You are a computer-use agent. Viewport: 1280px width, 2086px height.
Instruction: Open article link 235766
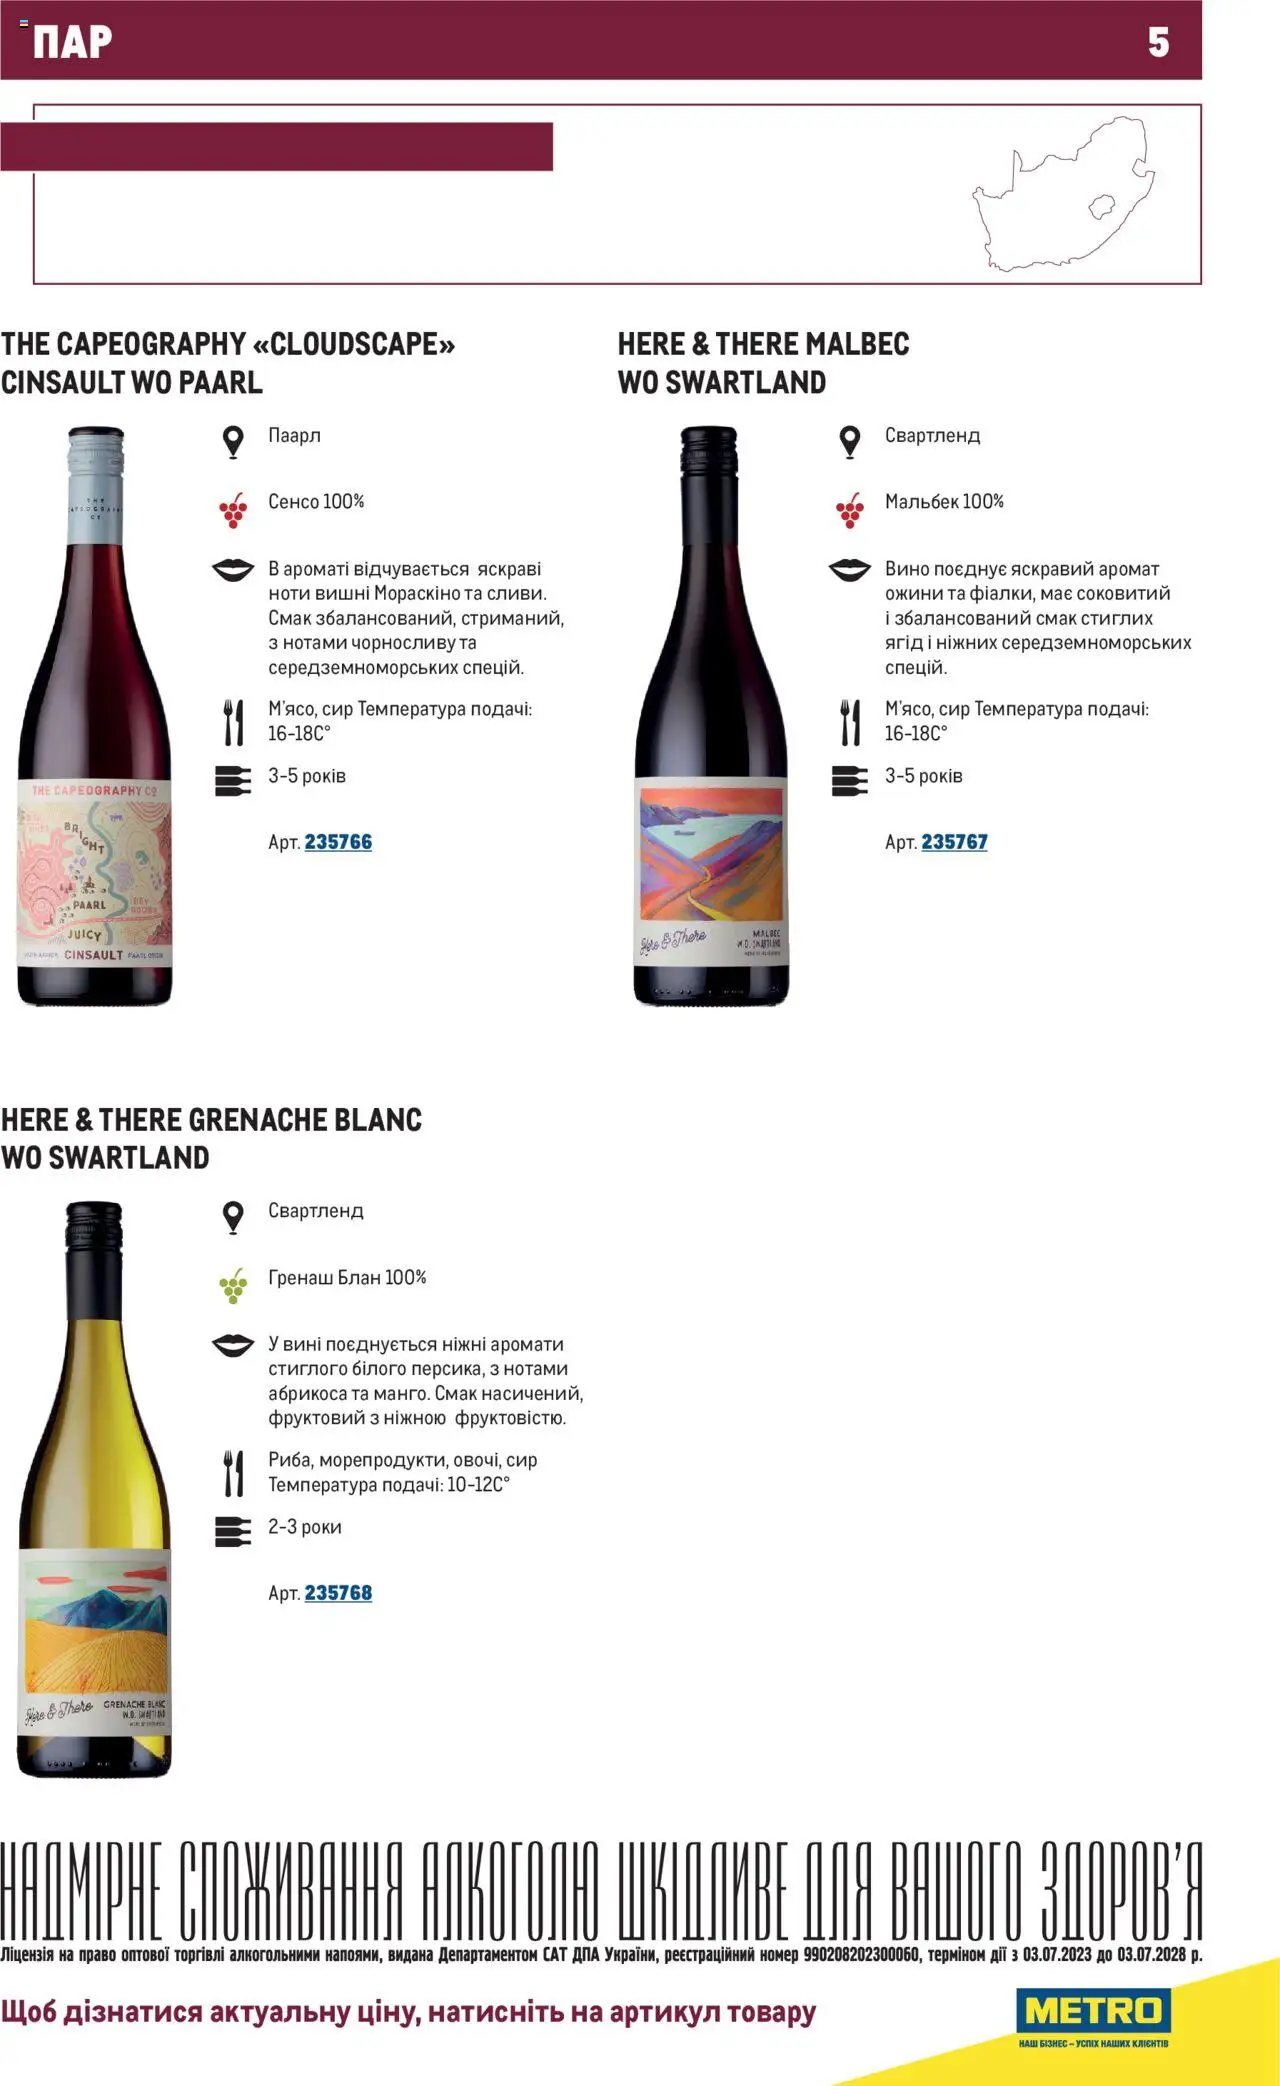[338, 842]
